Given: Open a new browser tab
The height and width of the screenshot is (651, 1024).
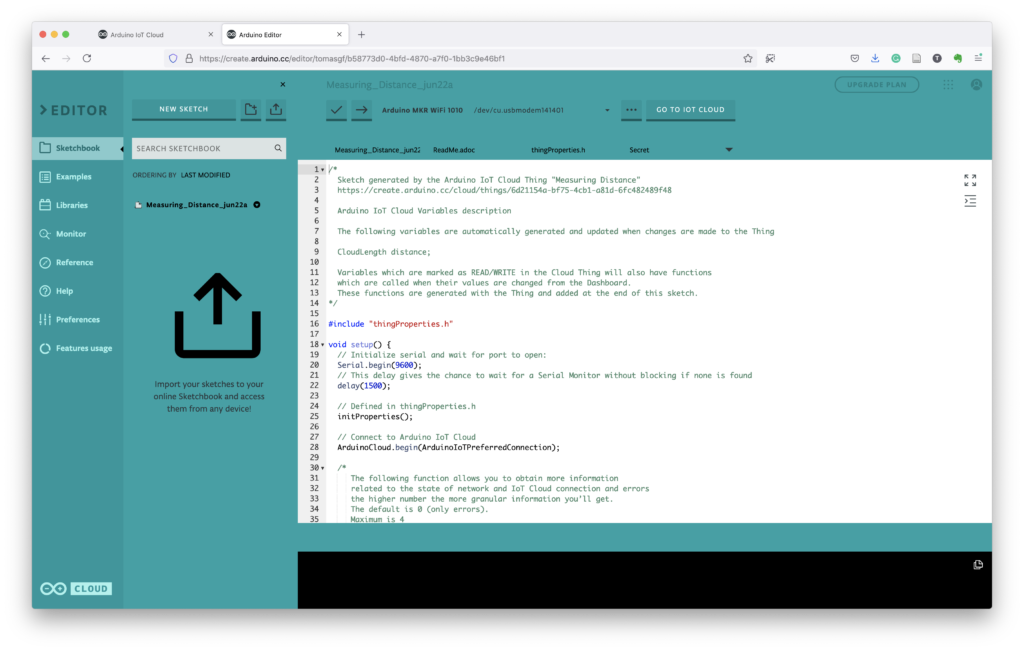Looking at the screenshot, I should click(361, 35).
